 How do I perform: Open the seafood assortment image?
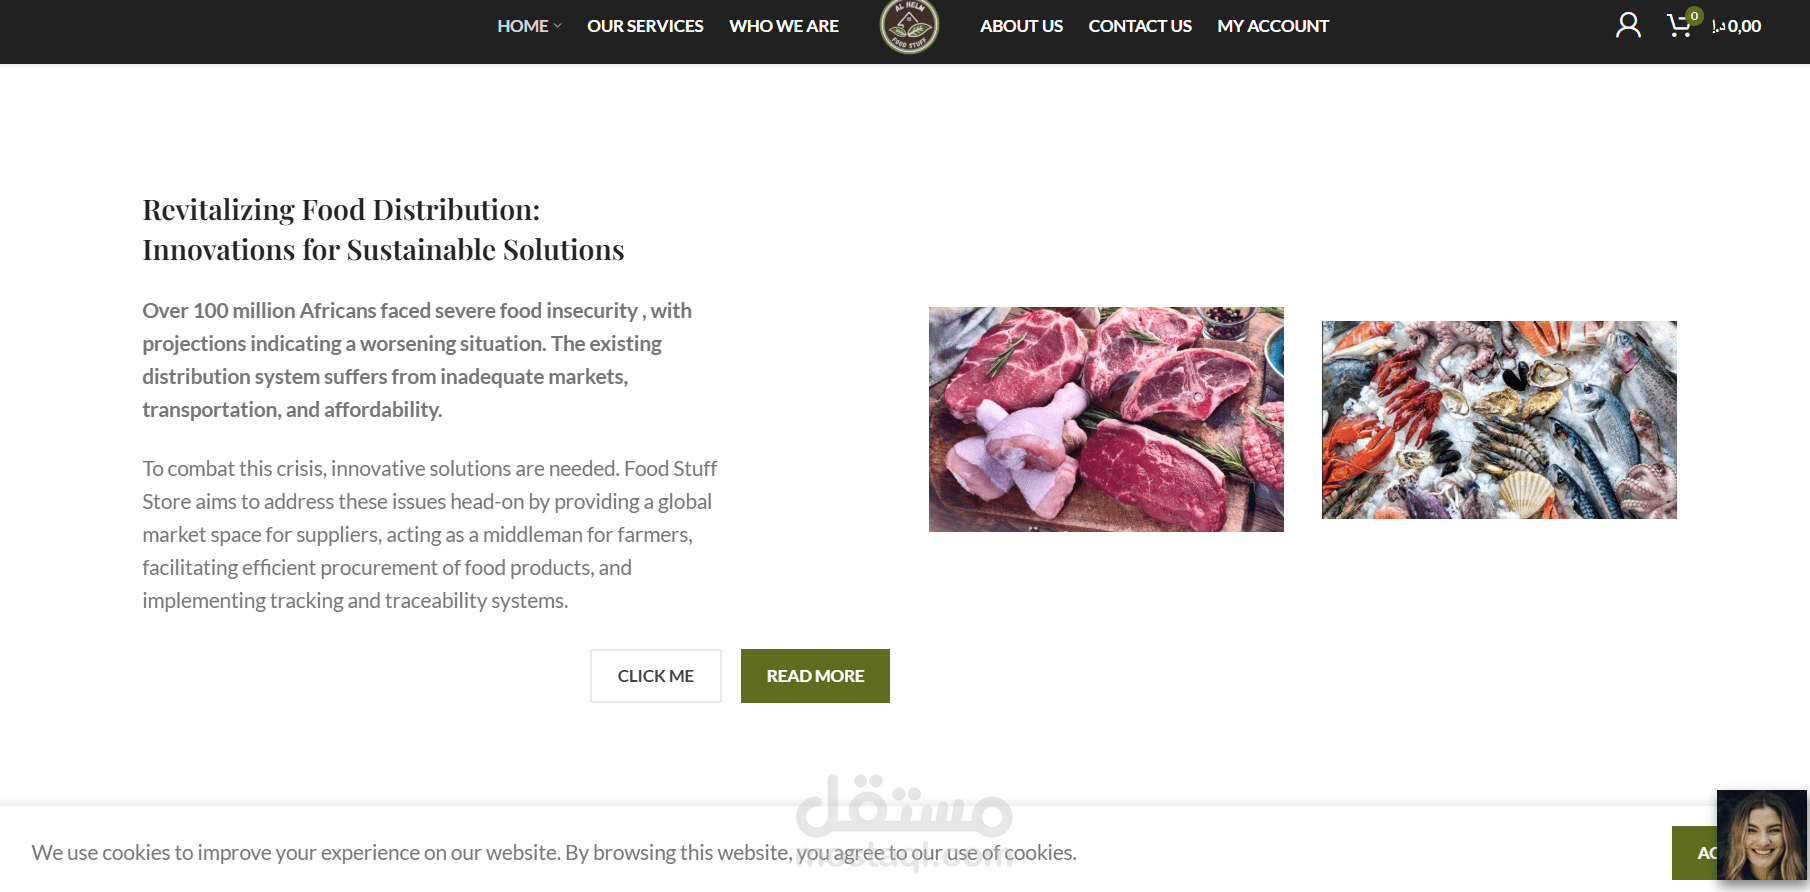pos(1499,420)
